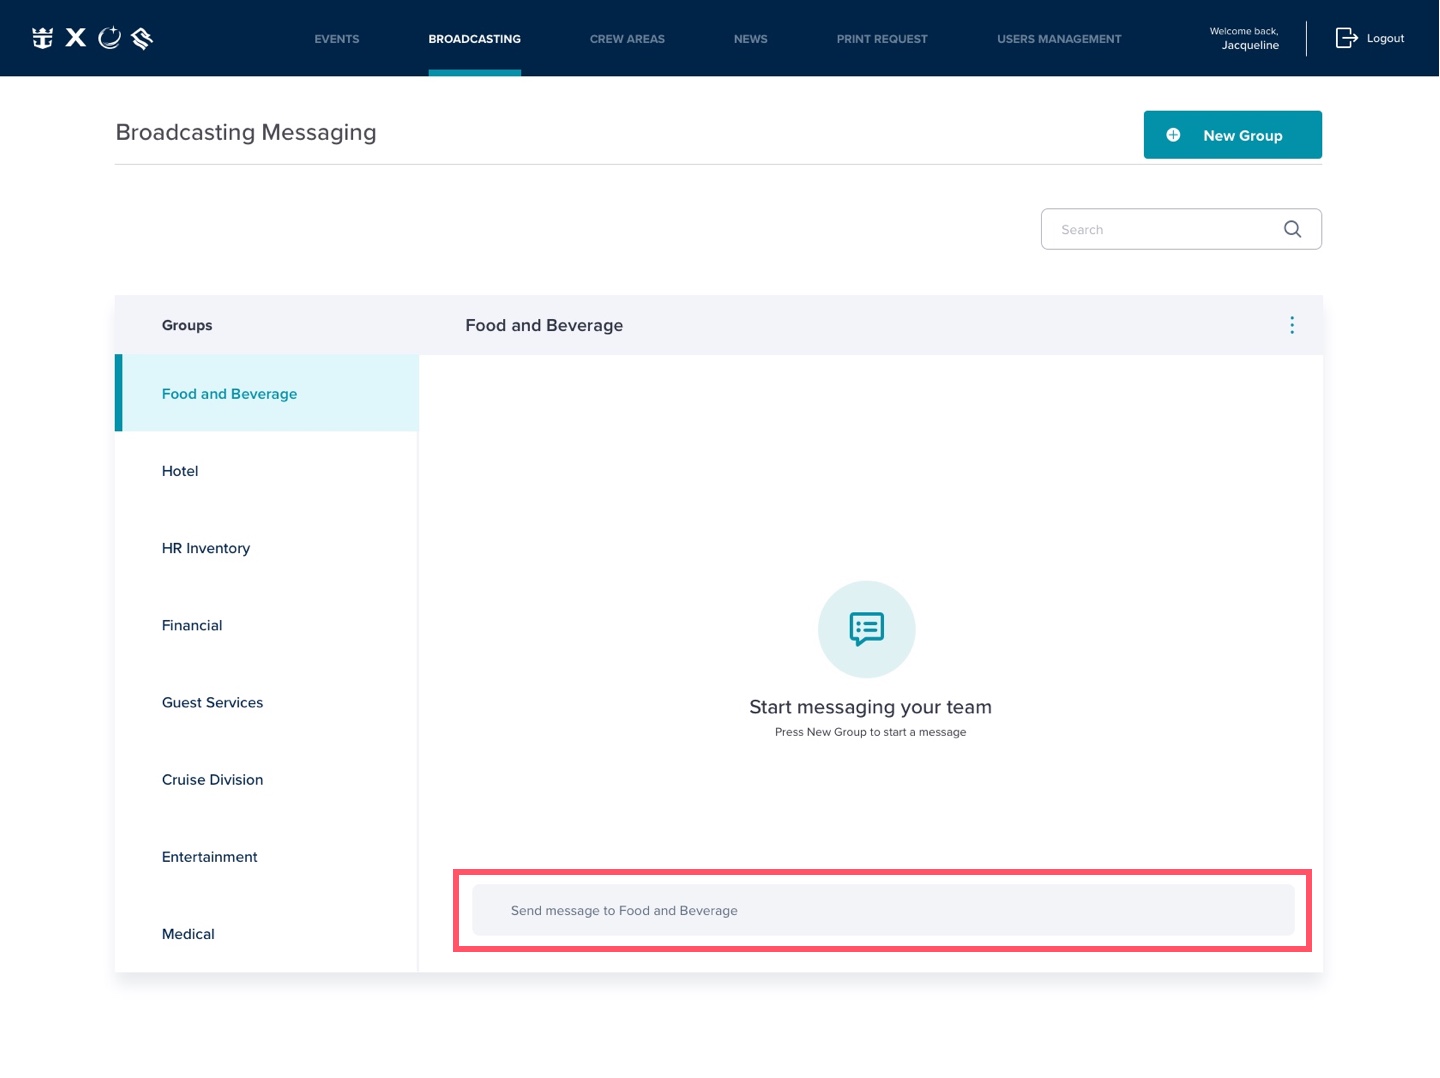
Task: Click into the Search input box
Action: point(1160,229)
